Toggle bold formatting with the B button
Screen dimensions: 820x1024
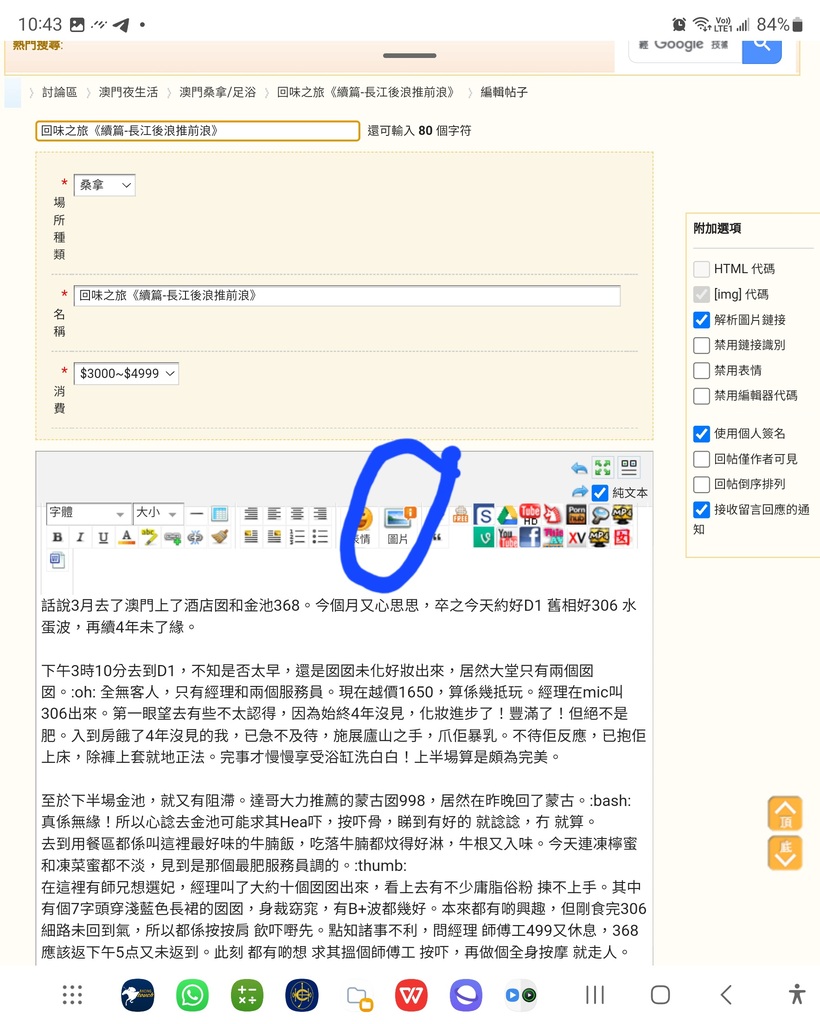tap(57, 536)
